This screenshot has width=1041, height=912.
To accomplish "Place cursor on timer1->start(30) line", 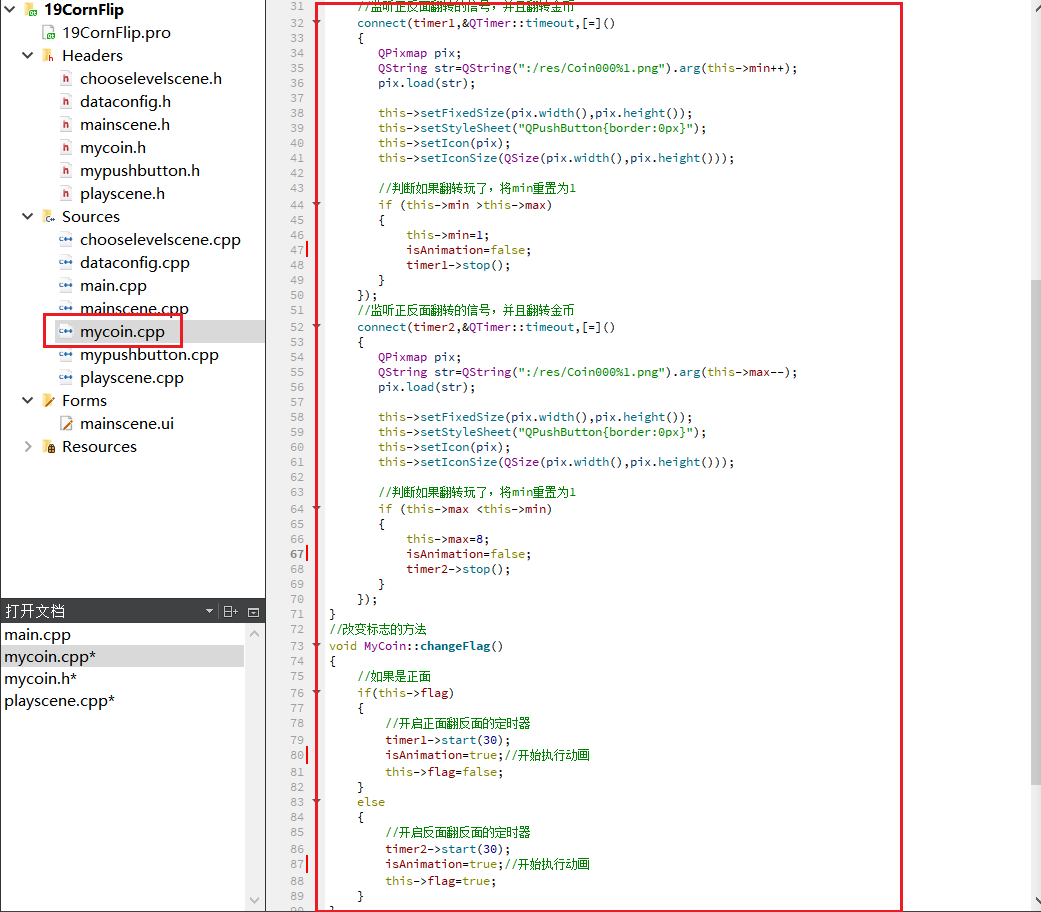I will pyautogui.click(x=447, y=739).
